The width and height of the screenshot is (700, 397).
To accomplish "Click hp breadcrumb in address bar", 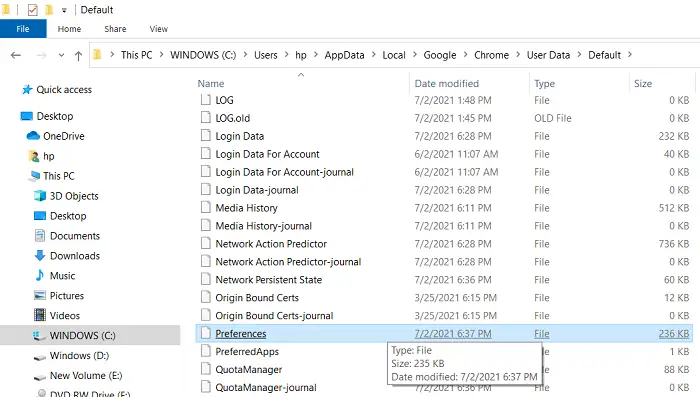I will click(301, 55).
